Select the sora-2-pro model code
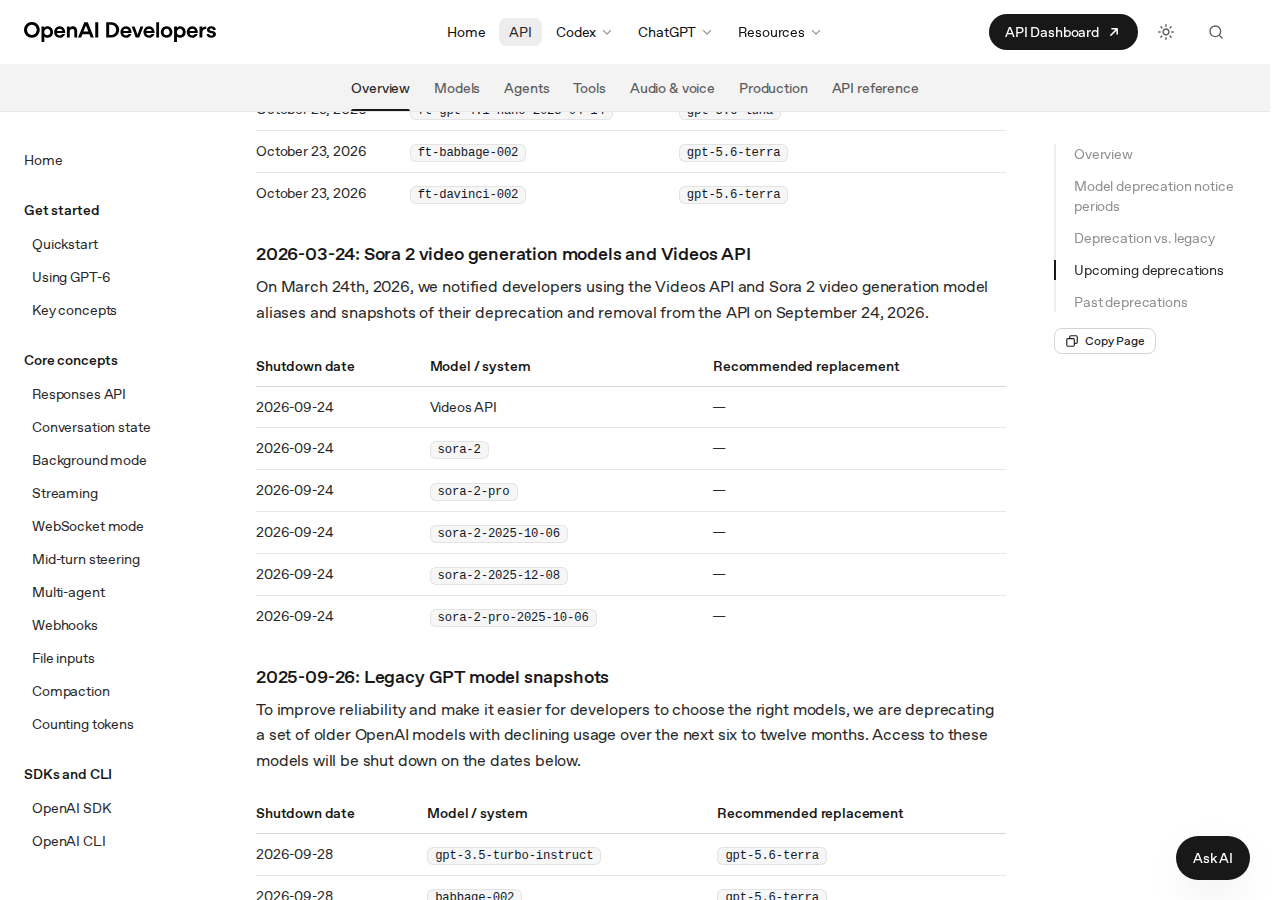 click(474, 492)
